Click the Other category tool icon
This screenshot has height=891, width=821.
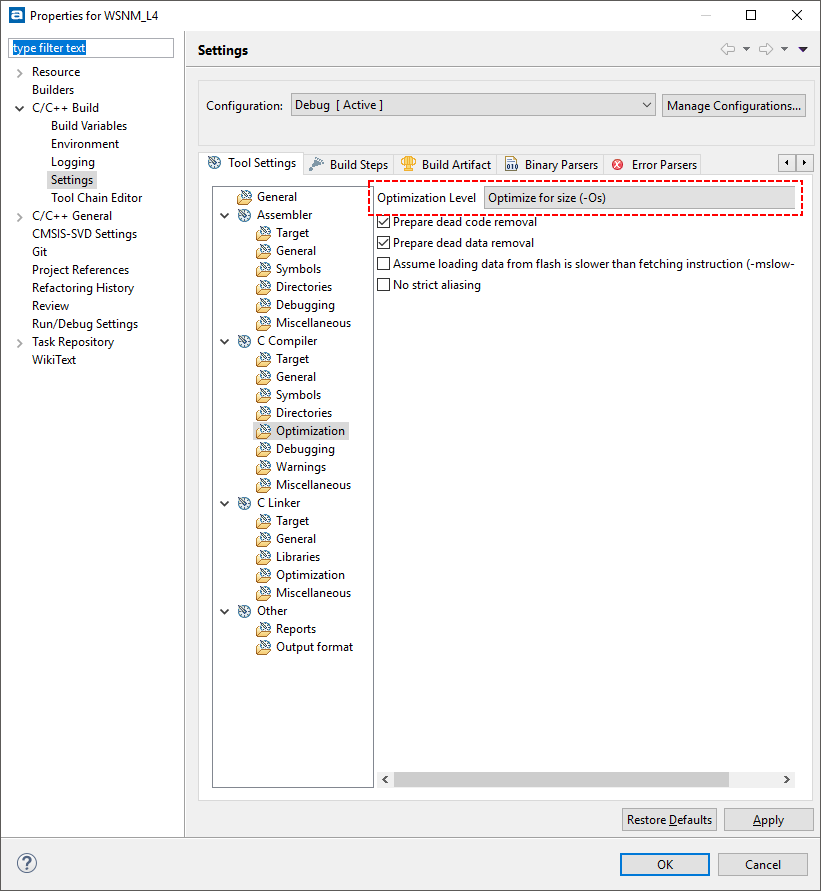[244, 611]
